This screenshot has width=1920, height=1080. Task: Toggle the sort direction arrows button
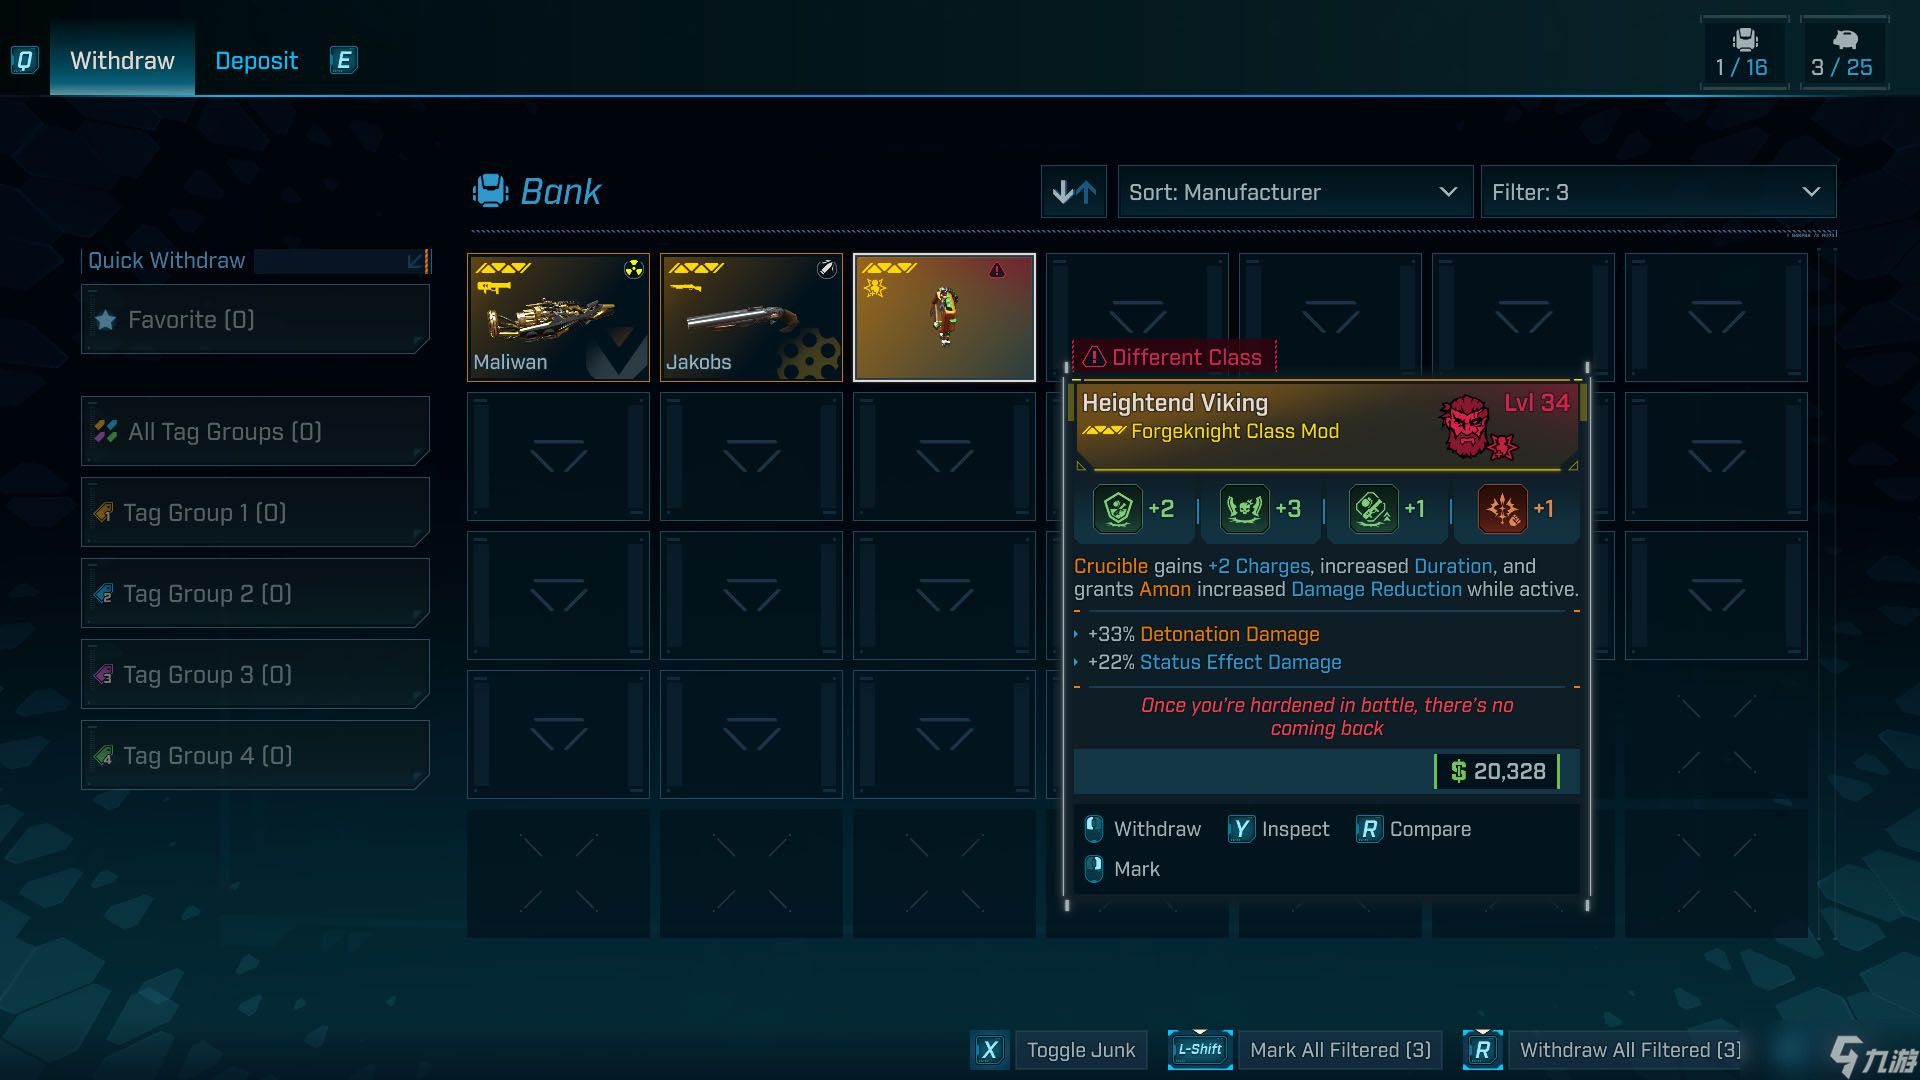pyautogui.click(x=1073, y=192)
